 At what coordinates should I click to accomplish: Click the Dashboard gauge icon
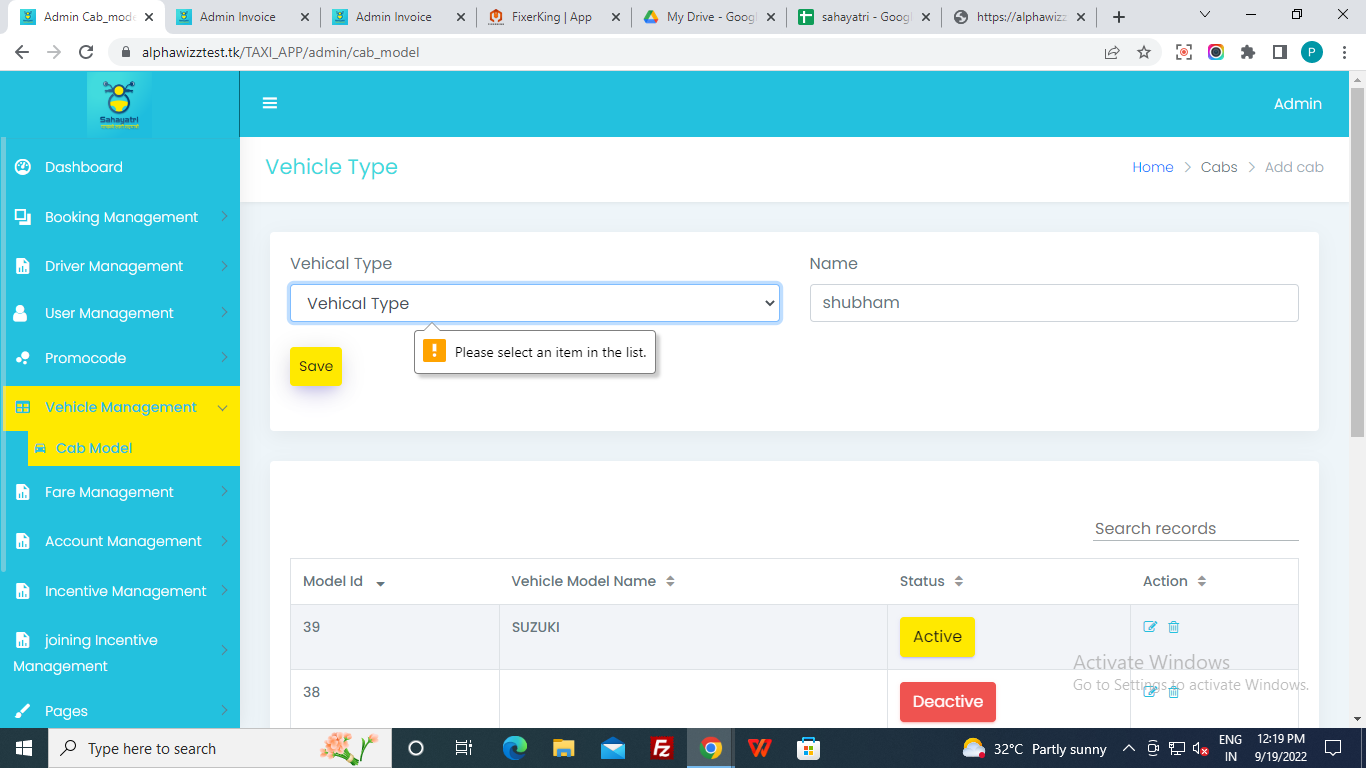(x=22, y=167)
